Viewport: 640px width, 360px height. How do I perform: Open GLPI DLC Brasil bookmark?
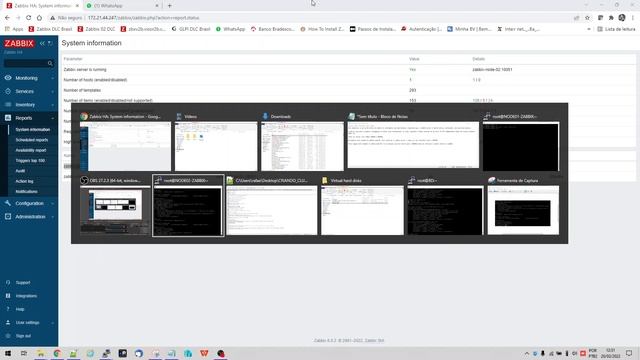pos(191,29)
